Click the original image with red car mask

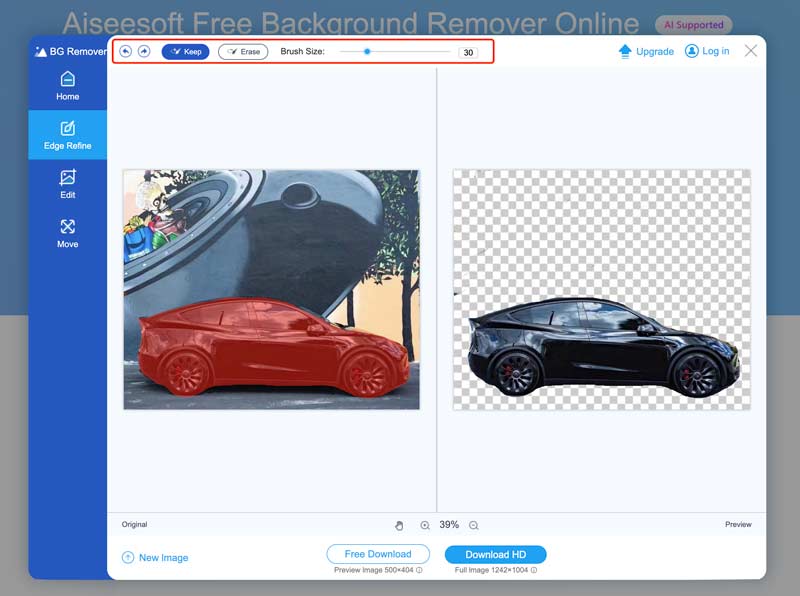click(x=271, y=289)
